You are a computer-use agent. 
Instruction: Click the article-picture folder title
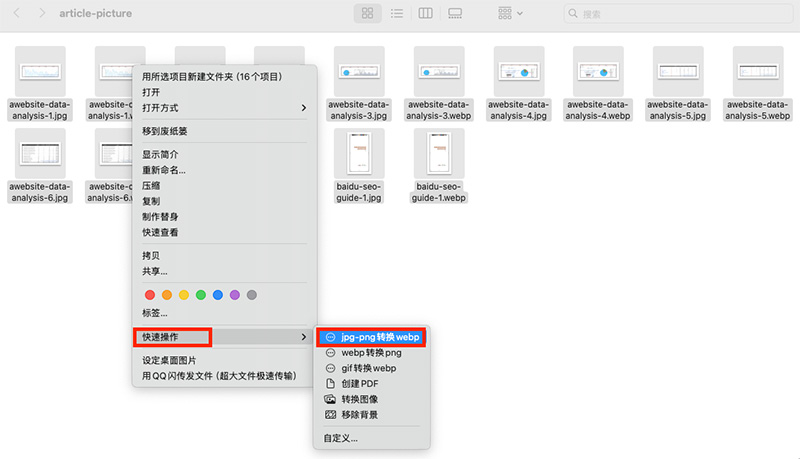point(95,13)
